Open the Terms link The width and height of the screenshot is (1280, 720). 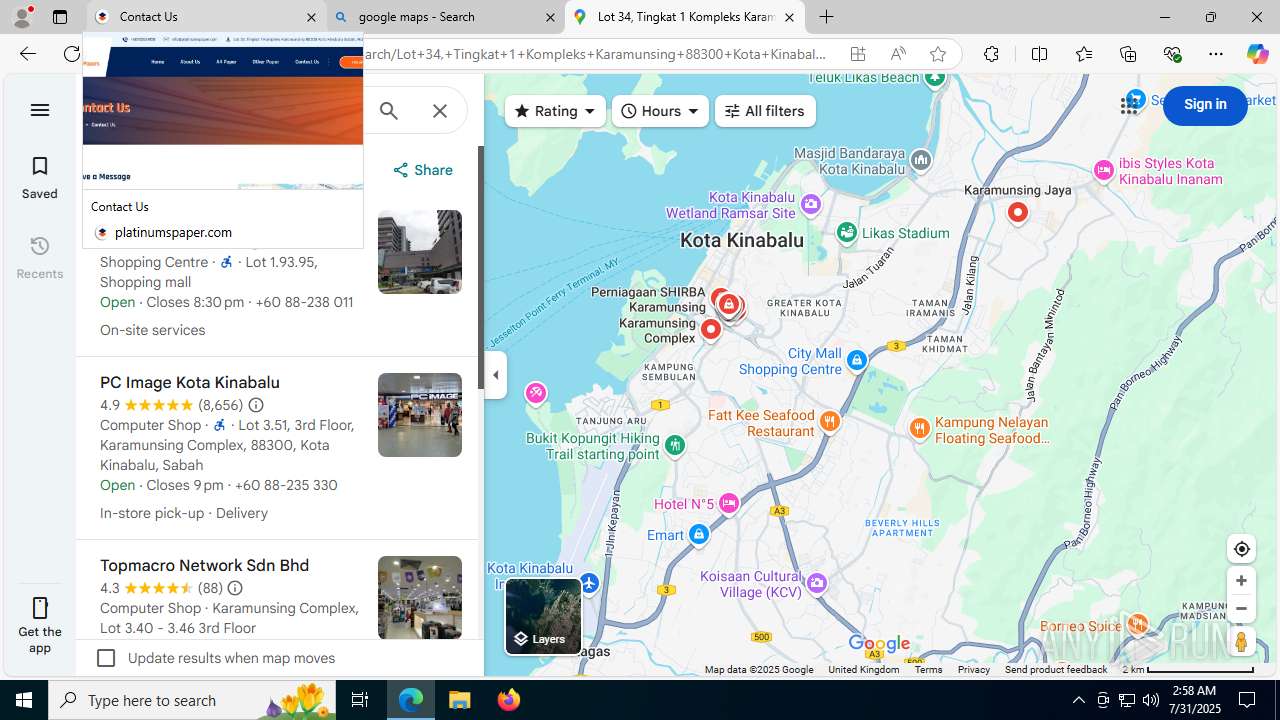(x=928, y=669)
